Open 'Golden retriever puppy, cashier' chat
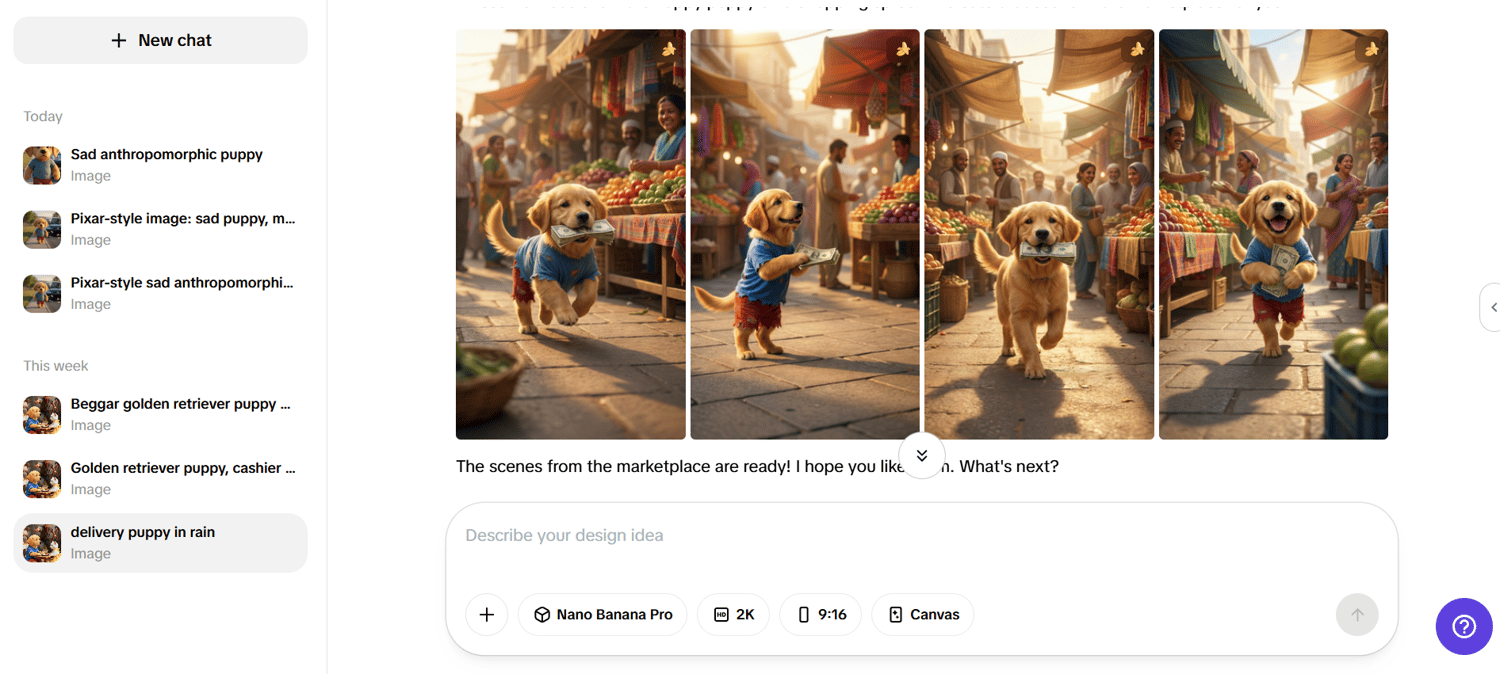This screenshot has width=1500, height=674. pos(160,478)
